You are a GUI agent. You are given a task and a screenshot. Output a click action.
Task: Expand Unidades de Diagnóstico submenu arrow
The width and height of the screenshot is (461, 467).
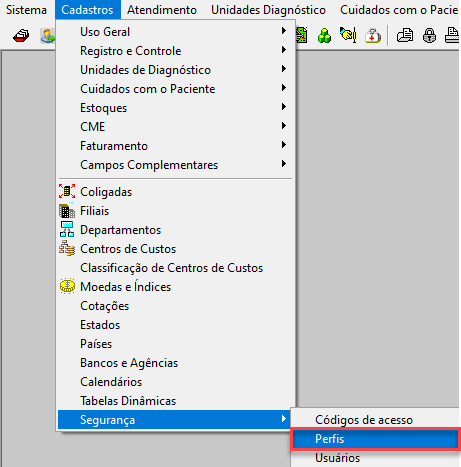tap(284, 69)
